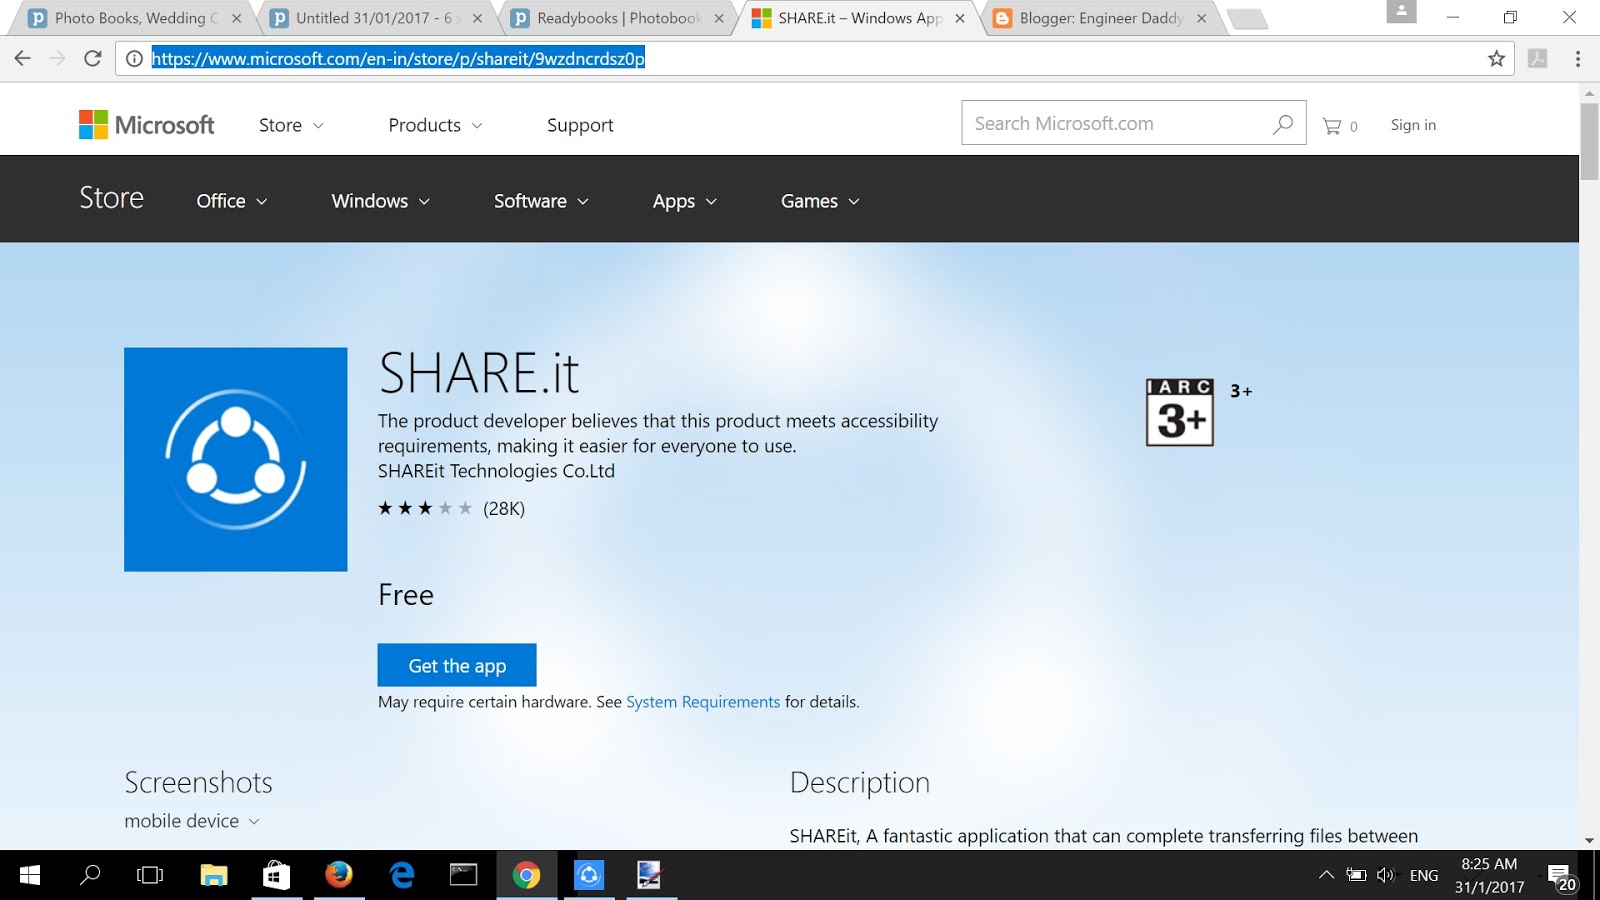Expand the Software menu
The image size is (1600, 900).
point(541,201)
